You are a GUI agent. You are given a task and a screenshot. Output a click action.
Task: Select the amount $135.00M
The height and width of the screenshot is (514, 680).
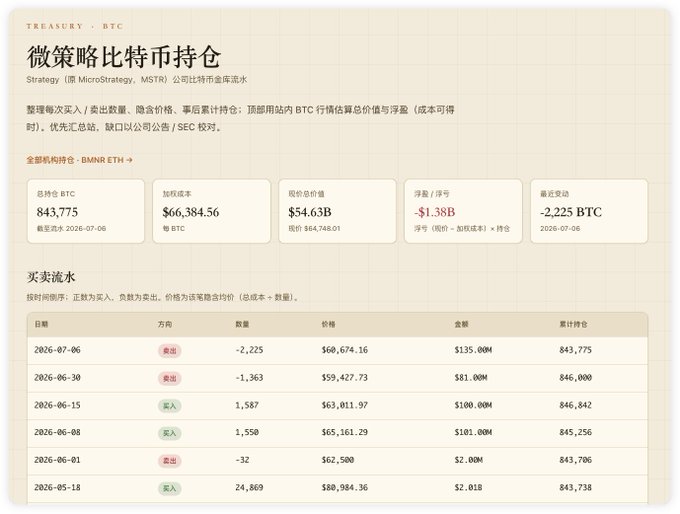473,350
